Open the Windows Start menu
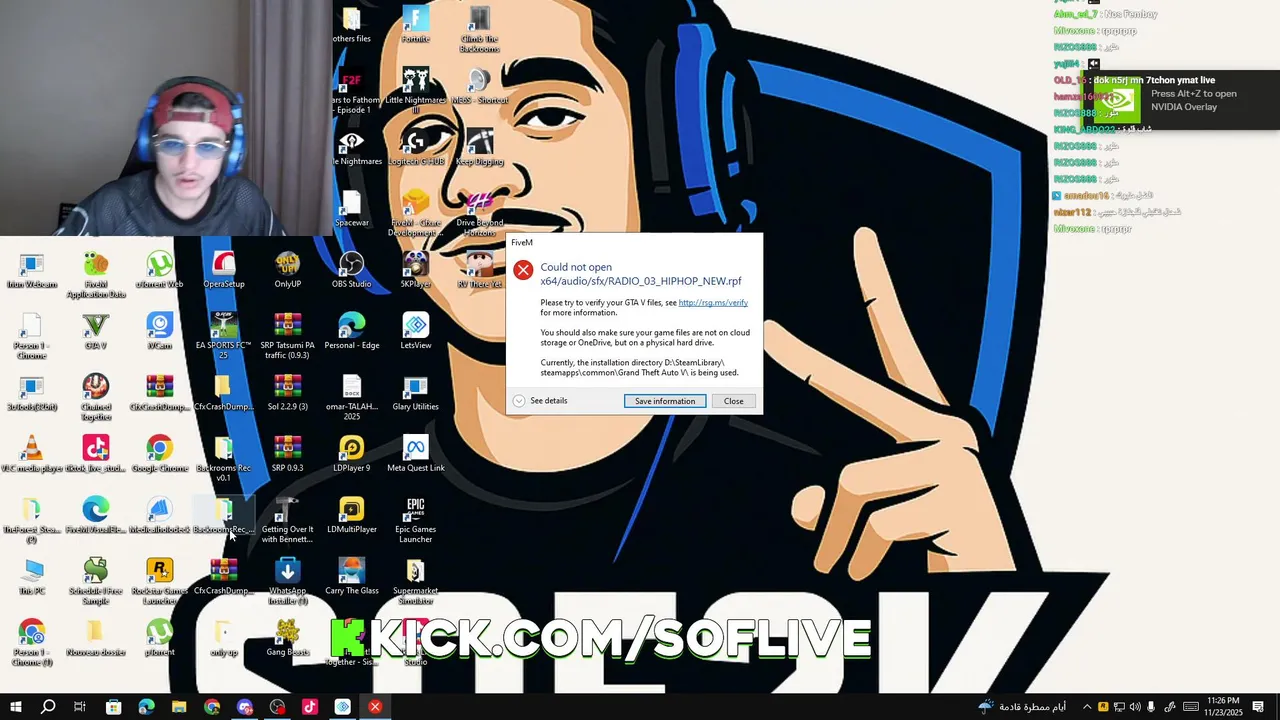Viewport: 1280px width, 720px height. pos(15,707)
